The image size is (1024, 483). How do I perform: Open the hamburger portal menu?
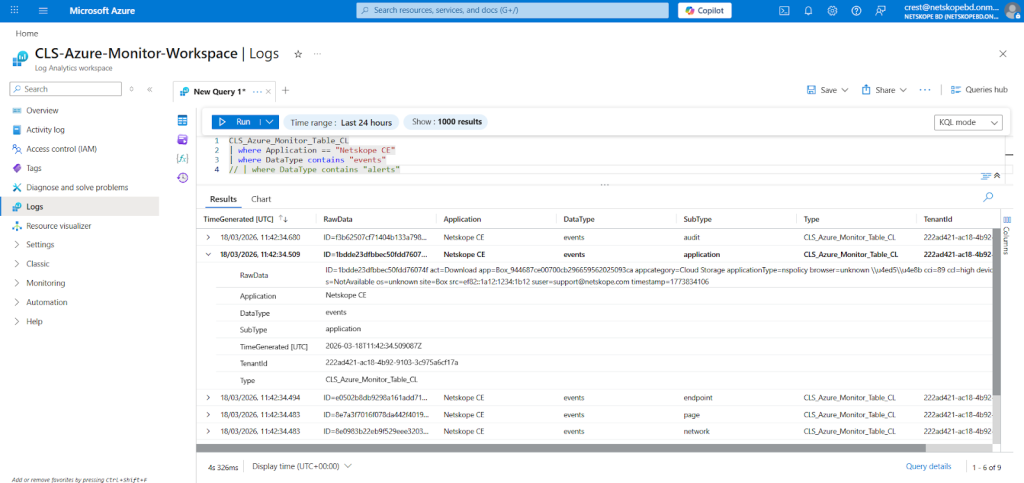tap(44, 10)
